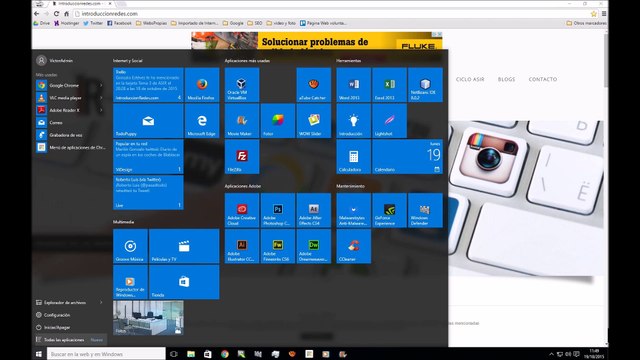Image resolution: width=640 pixels, height=360 pixels.
Task: Launch the Adobe Photoshop tile
Action: click(278, 210)
